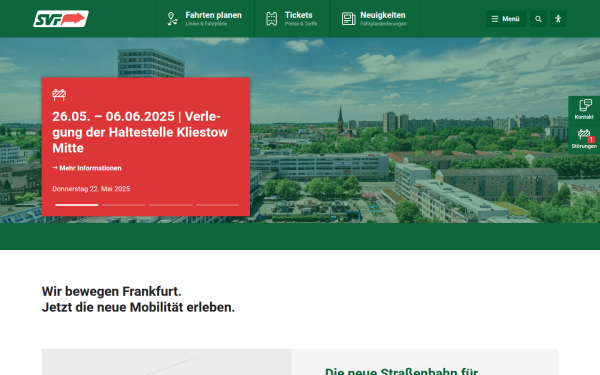Expand the Menü hamburger button

click(x=506, y=19)
